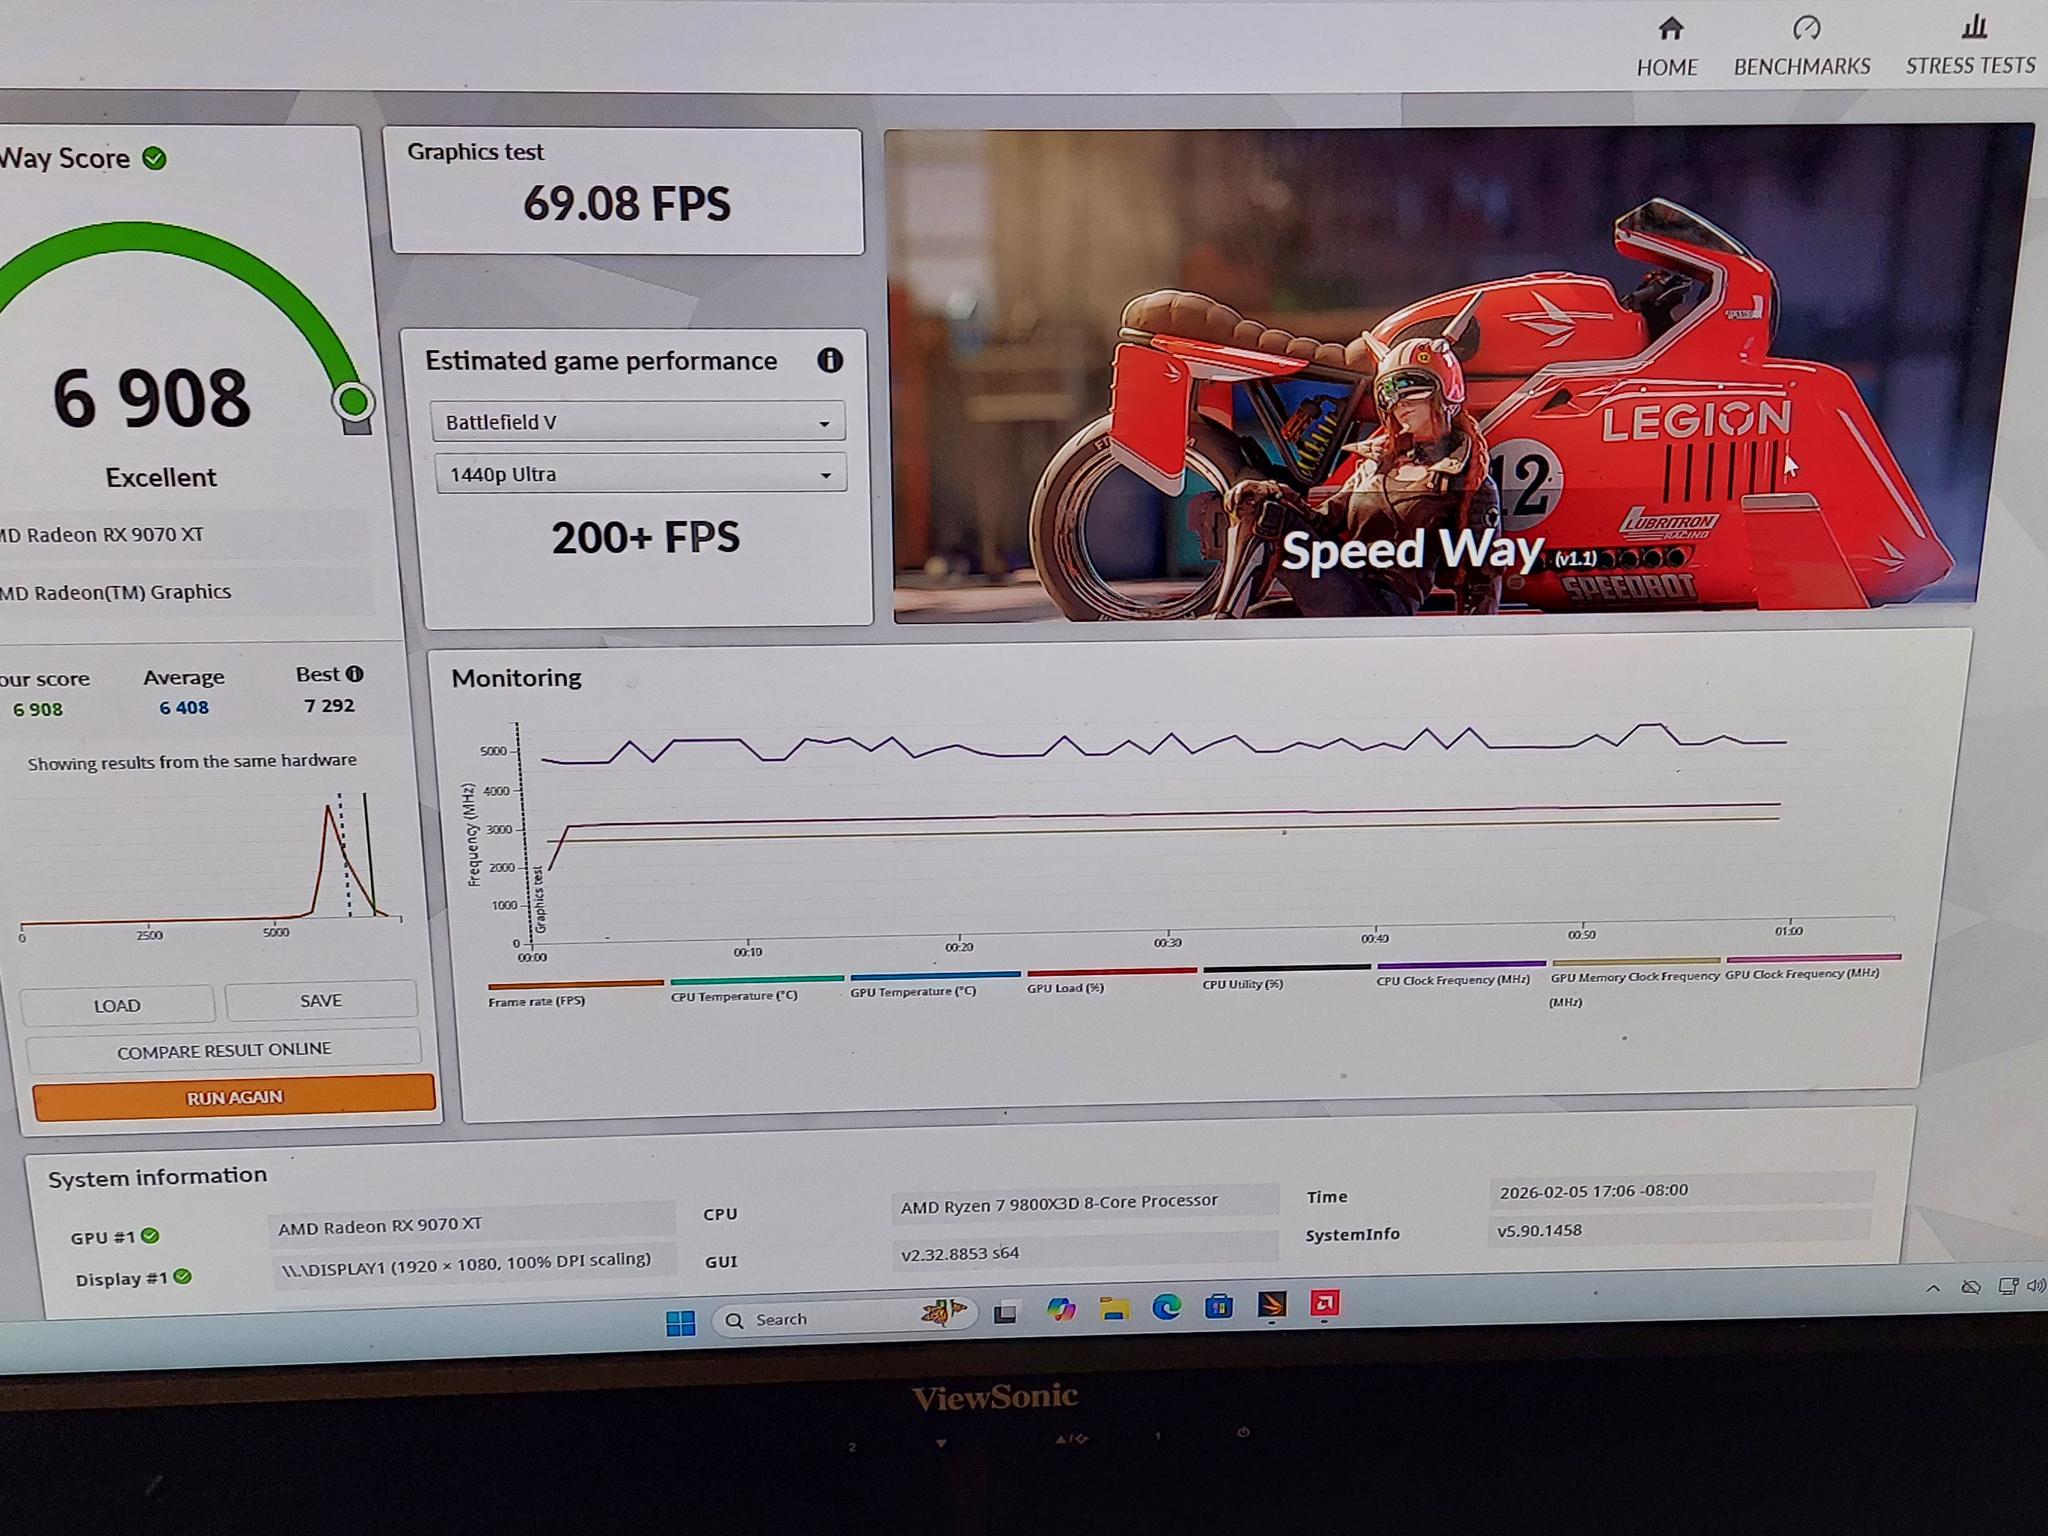Screen dimensions: 2048x1536
Task: Click the green validation check beside Score
Action: pyautogui.click(x=154, y=158)
